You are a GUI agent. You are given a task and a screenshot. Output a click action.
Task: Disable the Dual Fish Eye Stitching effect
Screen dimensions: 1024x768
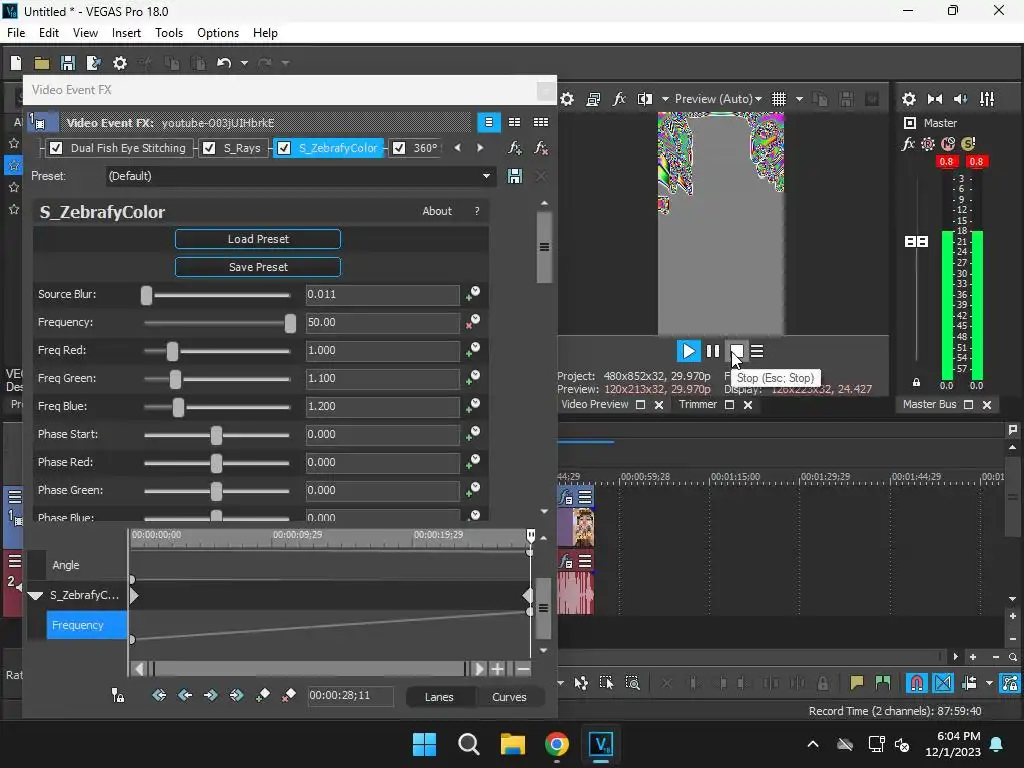[56, 148]
